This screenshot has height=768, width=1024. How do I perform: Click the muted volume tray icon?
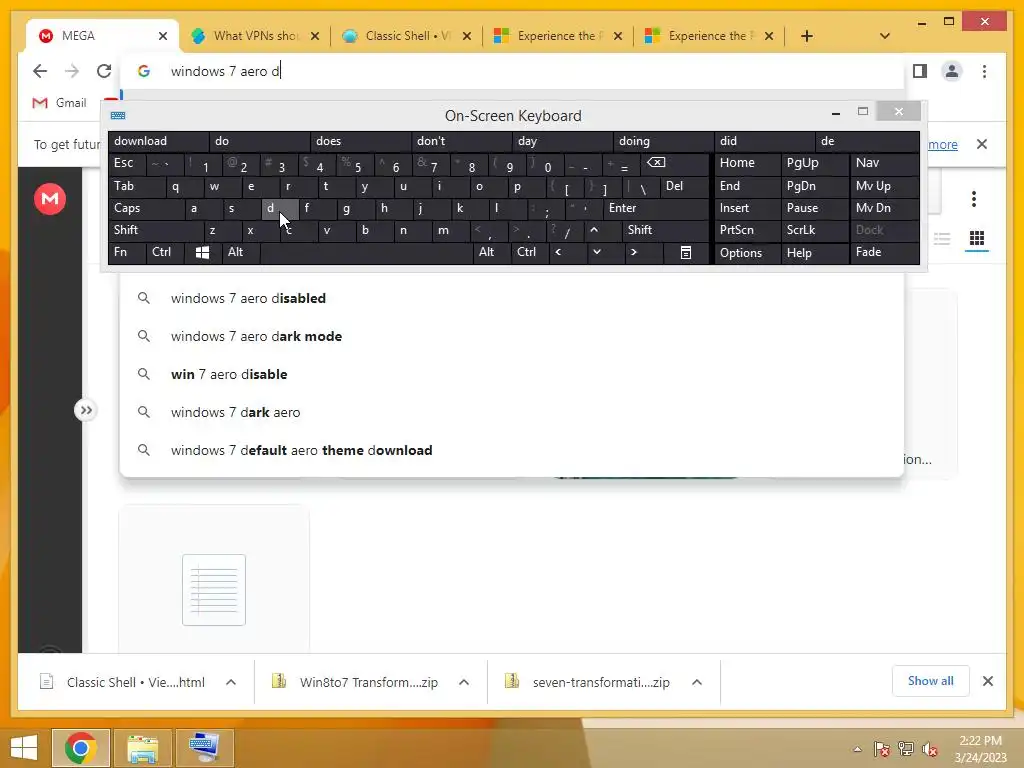[930, 749]
